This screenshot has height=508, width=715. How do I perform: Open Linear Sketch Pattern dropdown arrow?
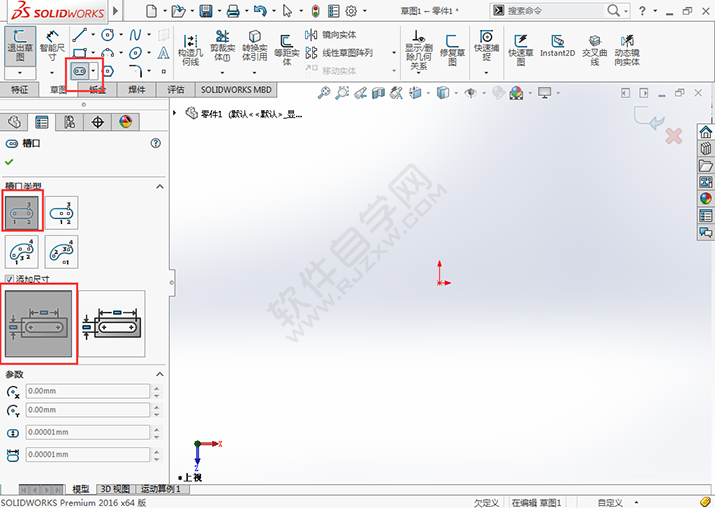tap(394, 53)
